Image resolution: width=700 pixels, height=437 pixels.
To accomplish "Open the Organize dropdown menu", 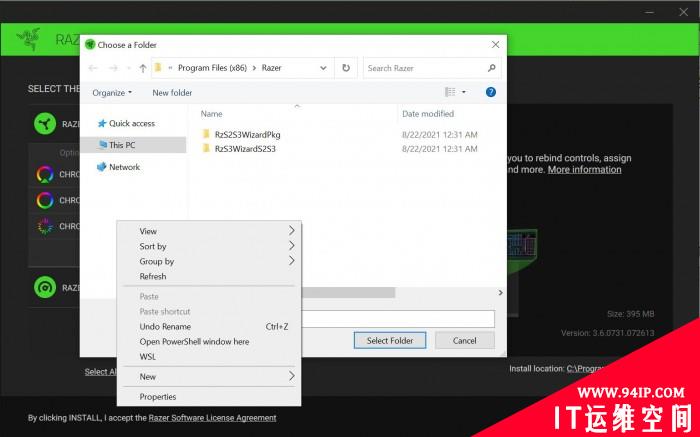I will [x=112, y=93].
